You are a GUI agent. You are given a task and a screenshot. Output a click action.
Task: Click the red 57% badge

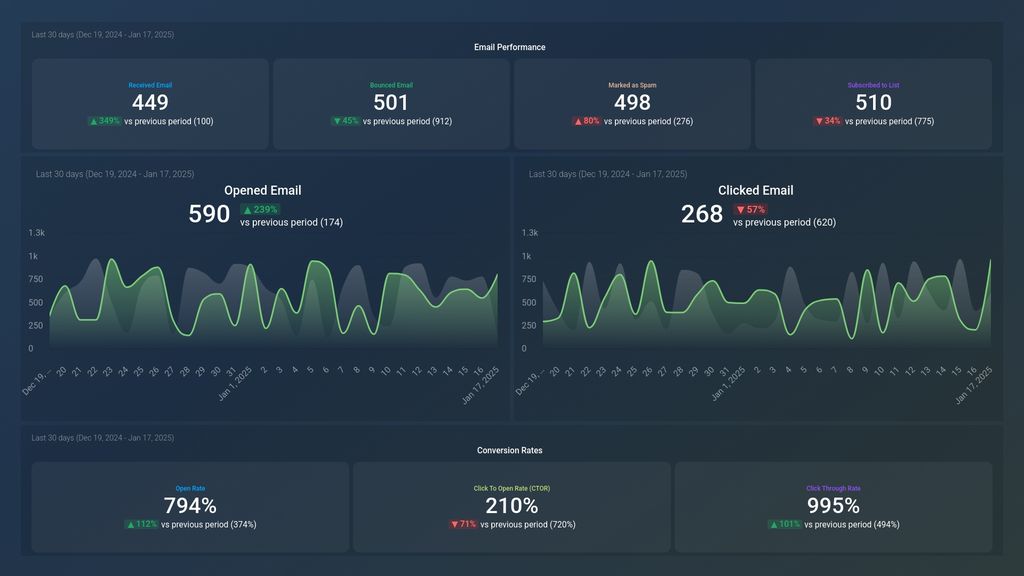pyautogui.click(x=750, y=210)
